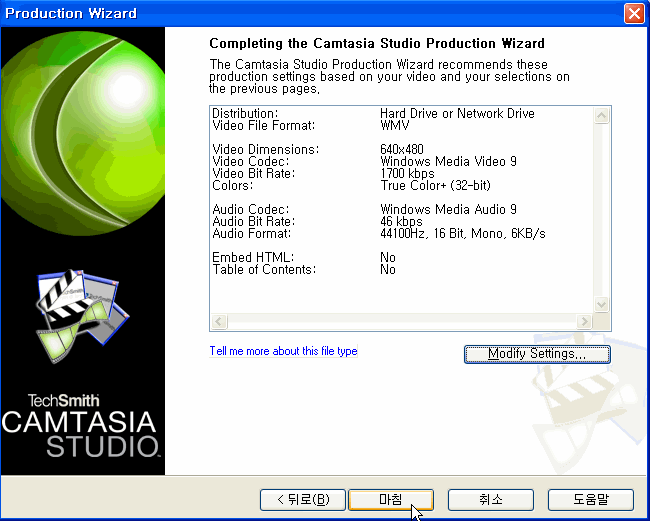Close the Production Wizard window
Screen dimensions: 650x521
634,13
